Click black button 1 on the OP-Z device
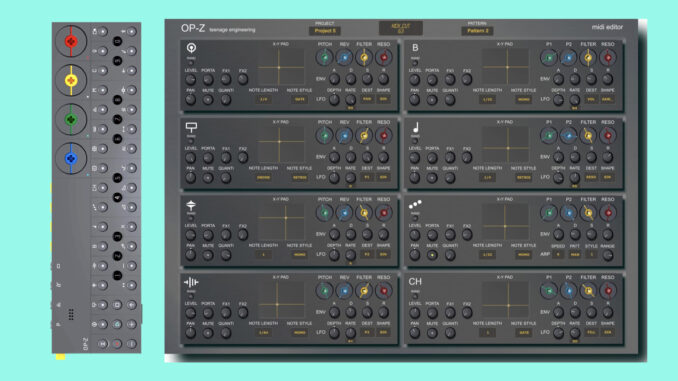Screen dimensions: 678x381 point(117,275)
